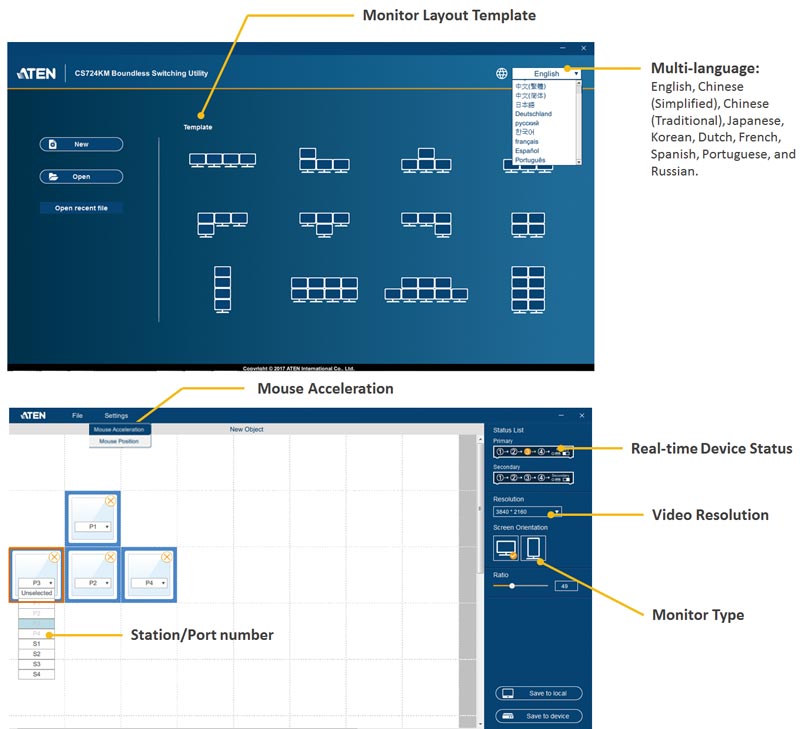Choose Mouse Acceleration from Settings menu
The height and width of the screenshot is (729, 800).
pos(119,430)
